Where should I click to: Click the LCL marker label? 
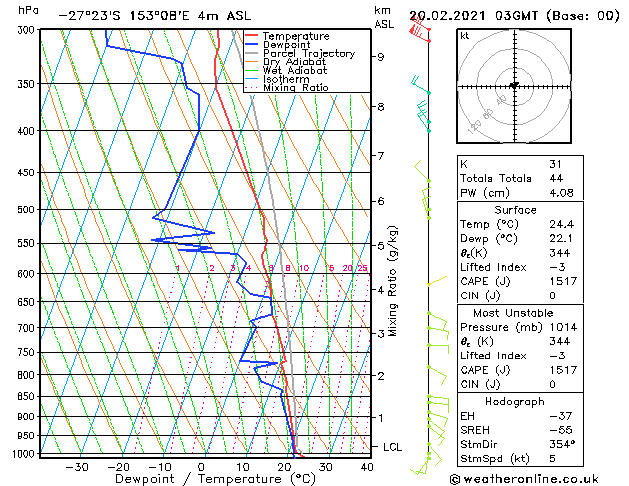[x=392, y=447]
